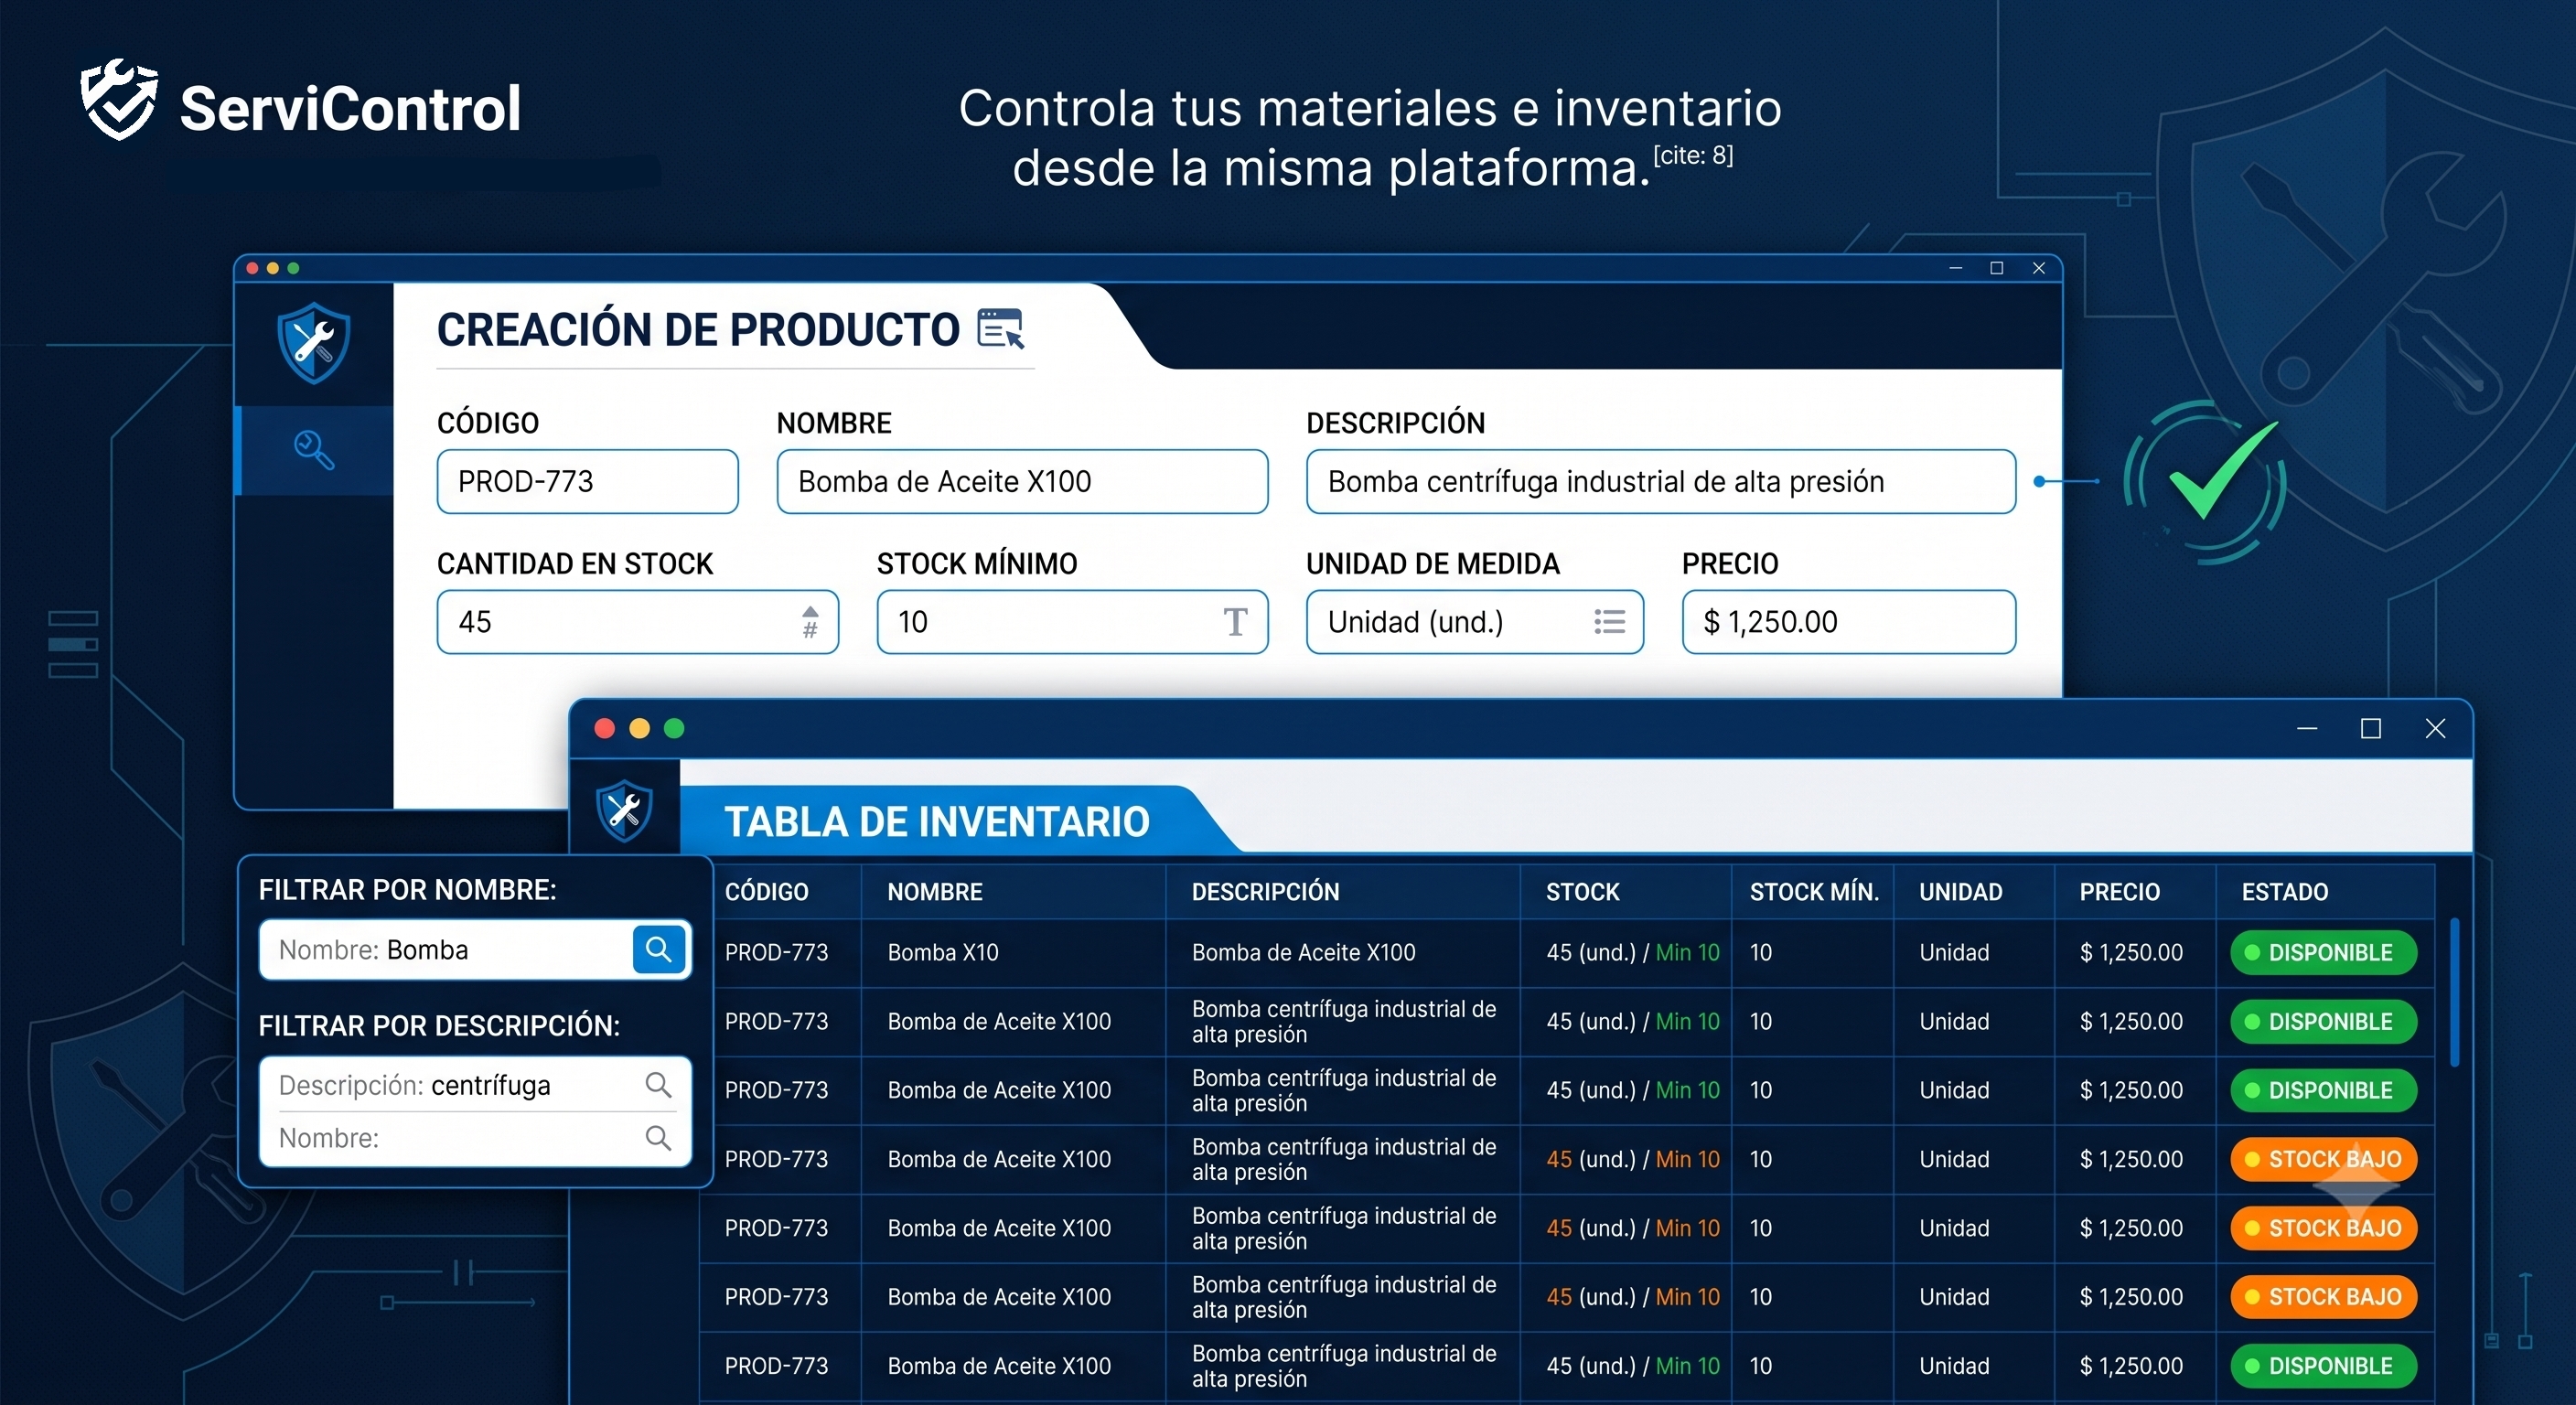Click the blue search button in Nombre filter
2576x1405 pixels.
658,949
